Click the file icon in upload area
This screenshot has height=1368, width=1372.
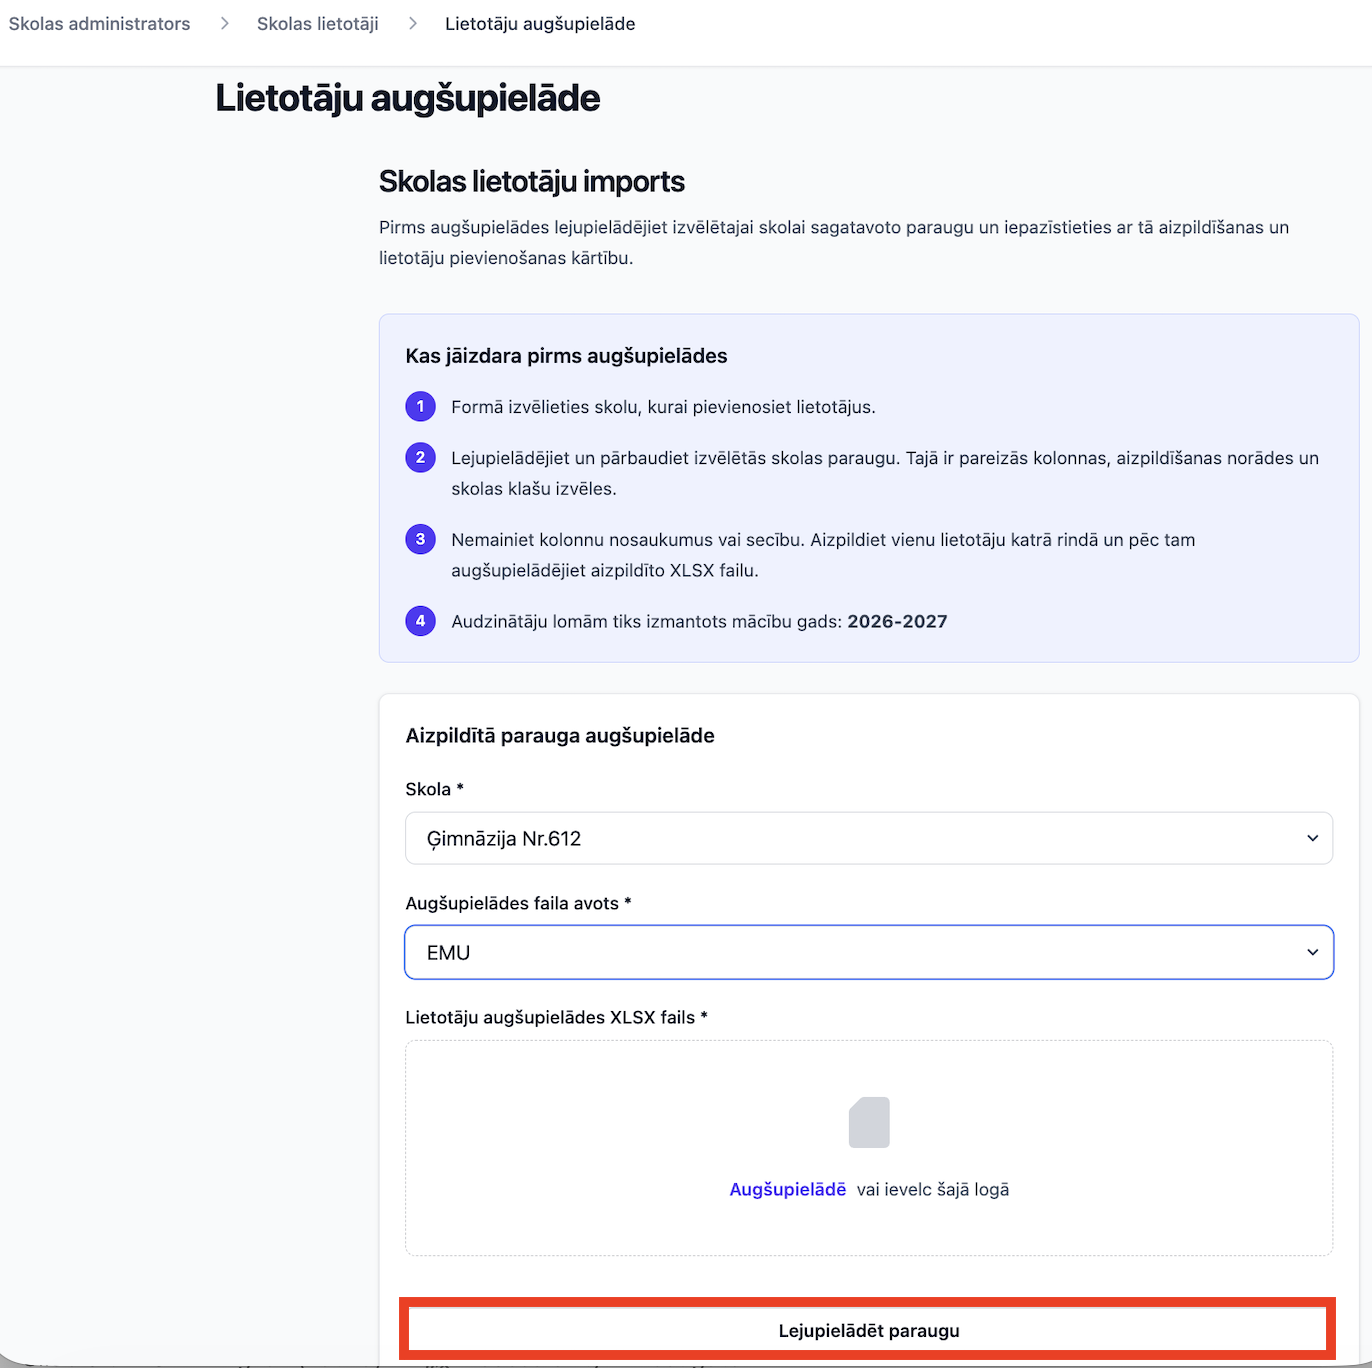(869, 1122)
